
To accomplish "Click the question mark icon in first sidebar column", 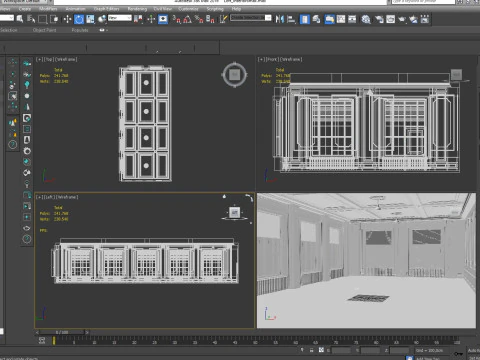I will (13, 145).
